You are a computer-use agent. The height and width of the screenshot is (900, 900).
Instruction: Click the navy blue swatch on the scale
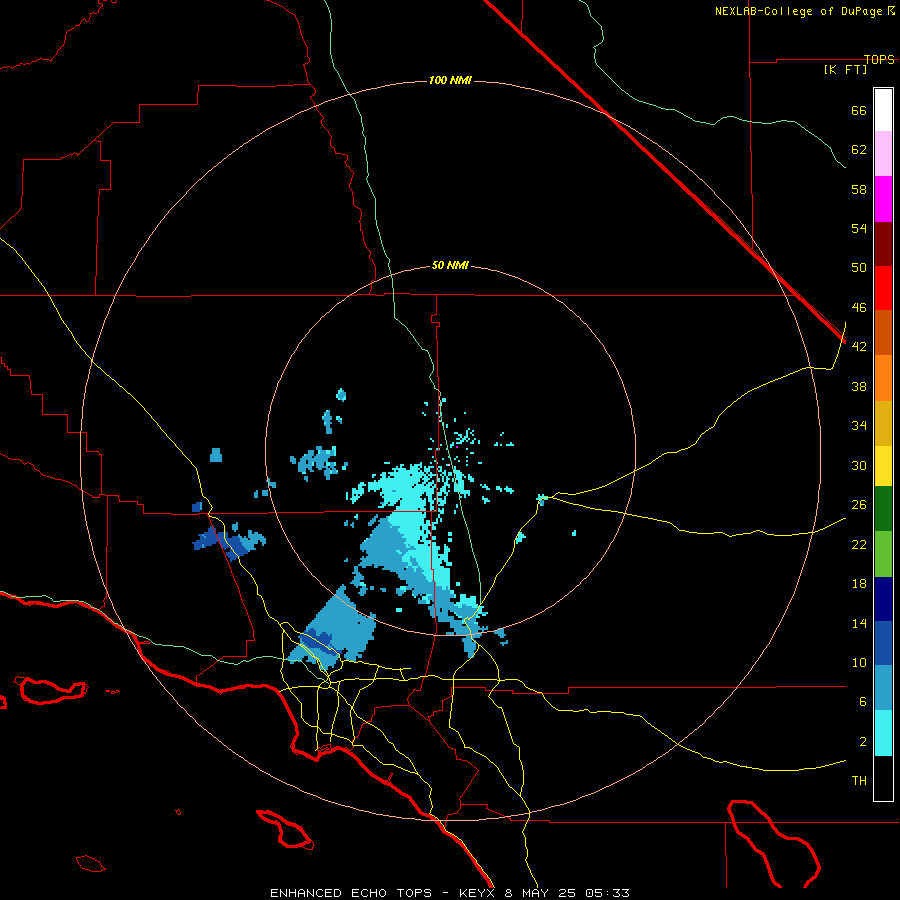tap(883, 599)
